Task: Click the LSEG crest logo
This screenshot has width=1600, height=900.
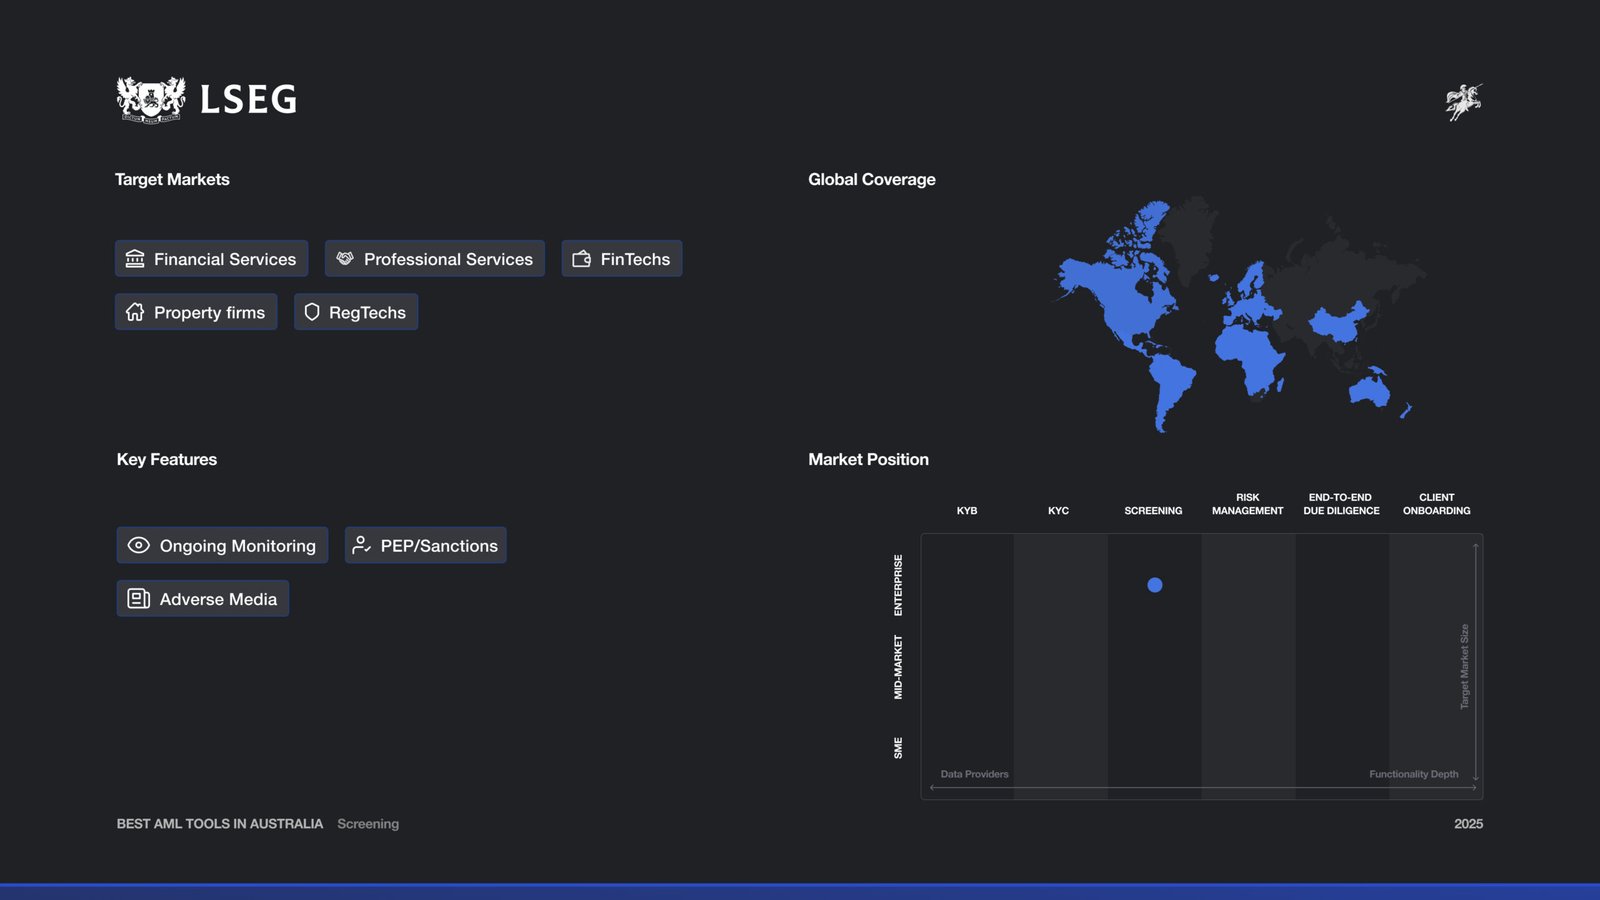Action: point(151,100)
